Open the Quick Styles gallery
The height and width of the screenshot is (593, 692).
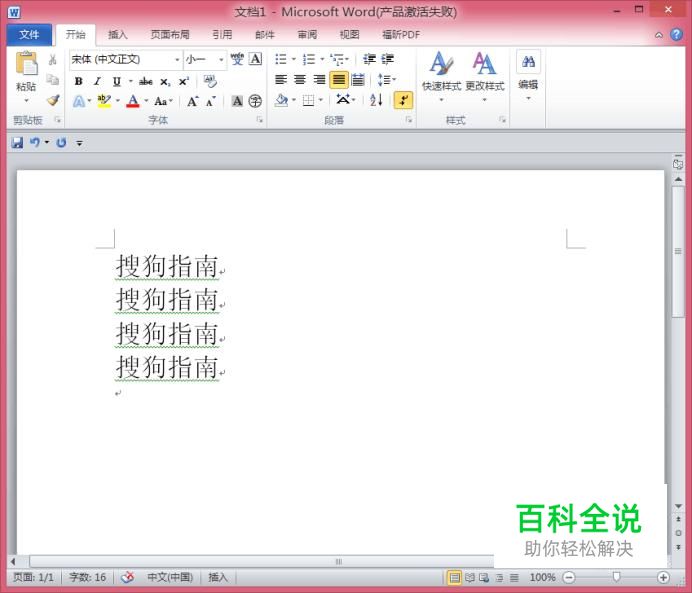441,76
